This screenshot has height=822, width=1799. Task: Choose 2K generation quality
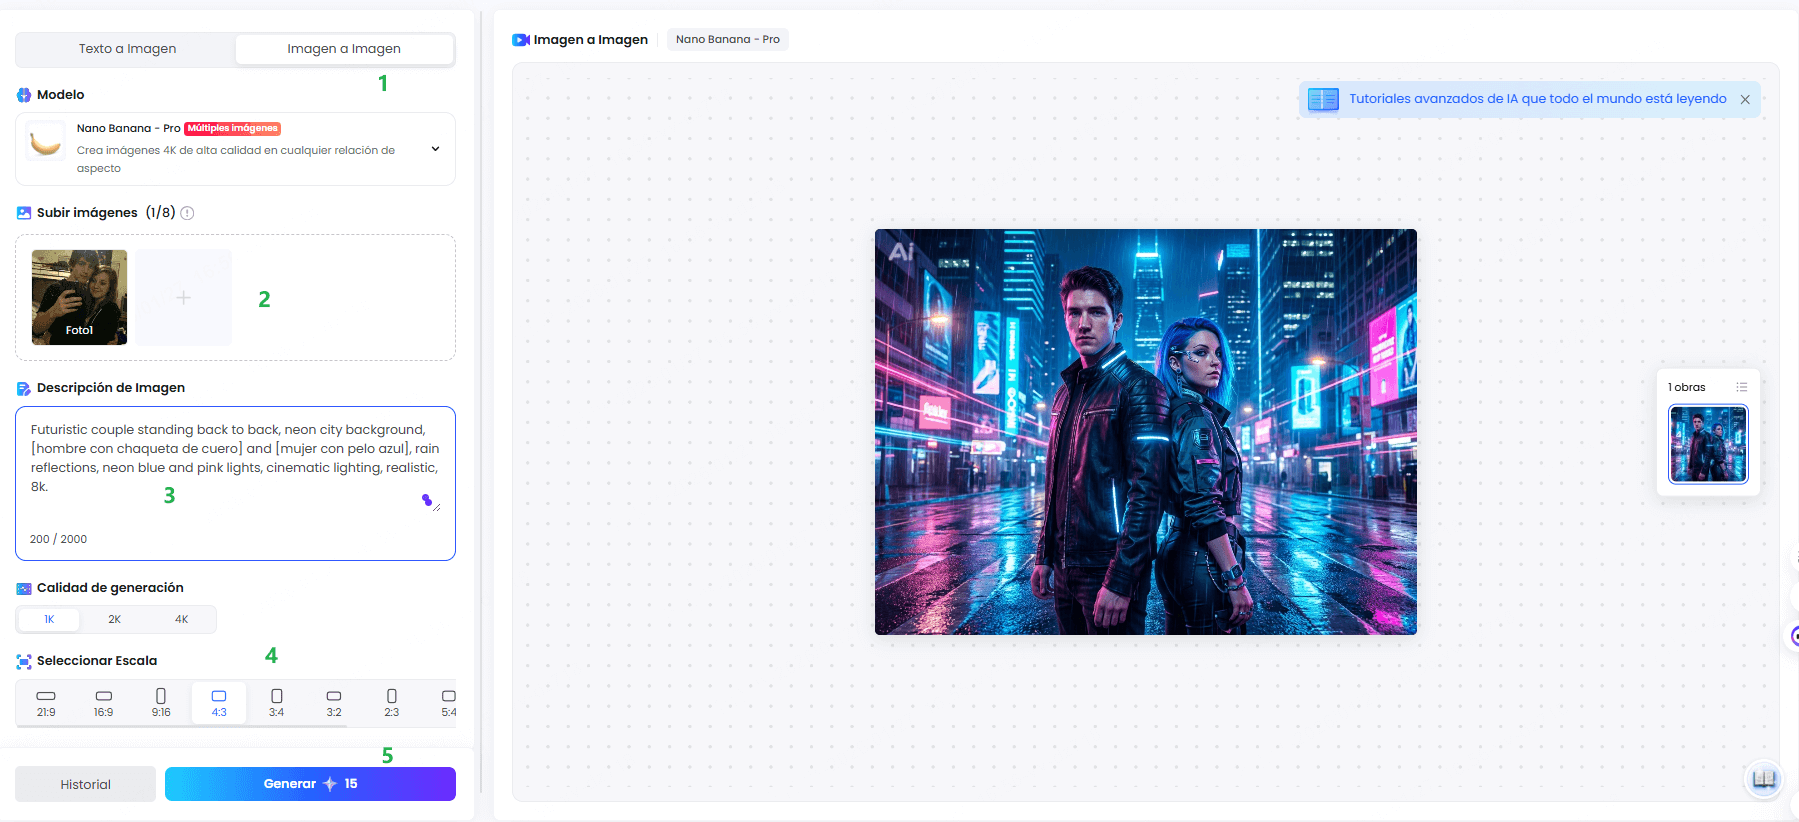(x=115, y=619)
